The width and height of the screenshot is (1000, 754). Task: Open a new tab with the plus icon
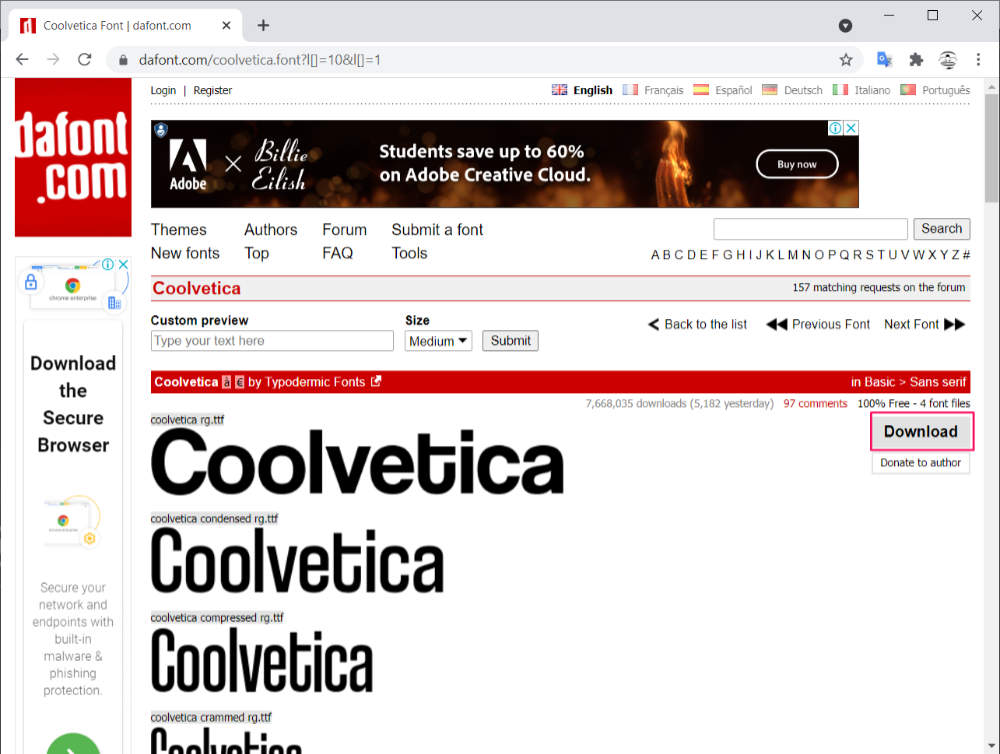coord(263,26)
